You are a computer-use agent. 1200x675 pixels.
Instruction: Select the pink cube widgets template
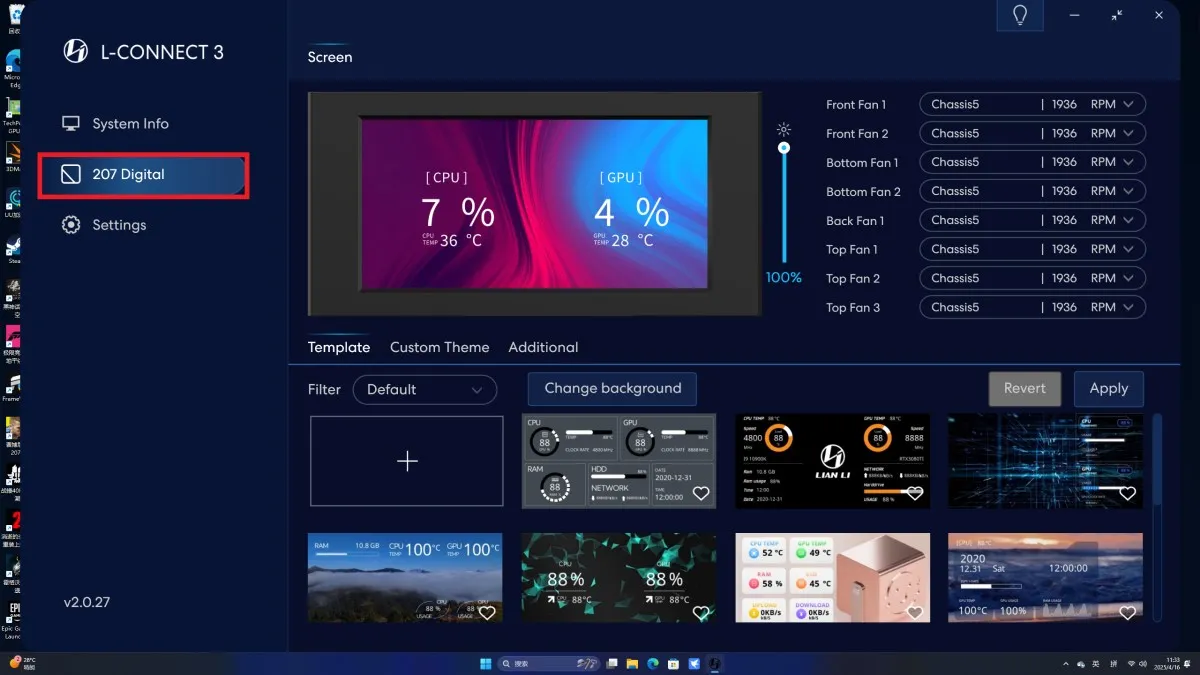[832, 578]
